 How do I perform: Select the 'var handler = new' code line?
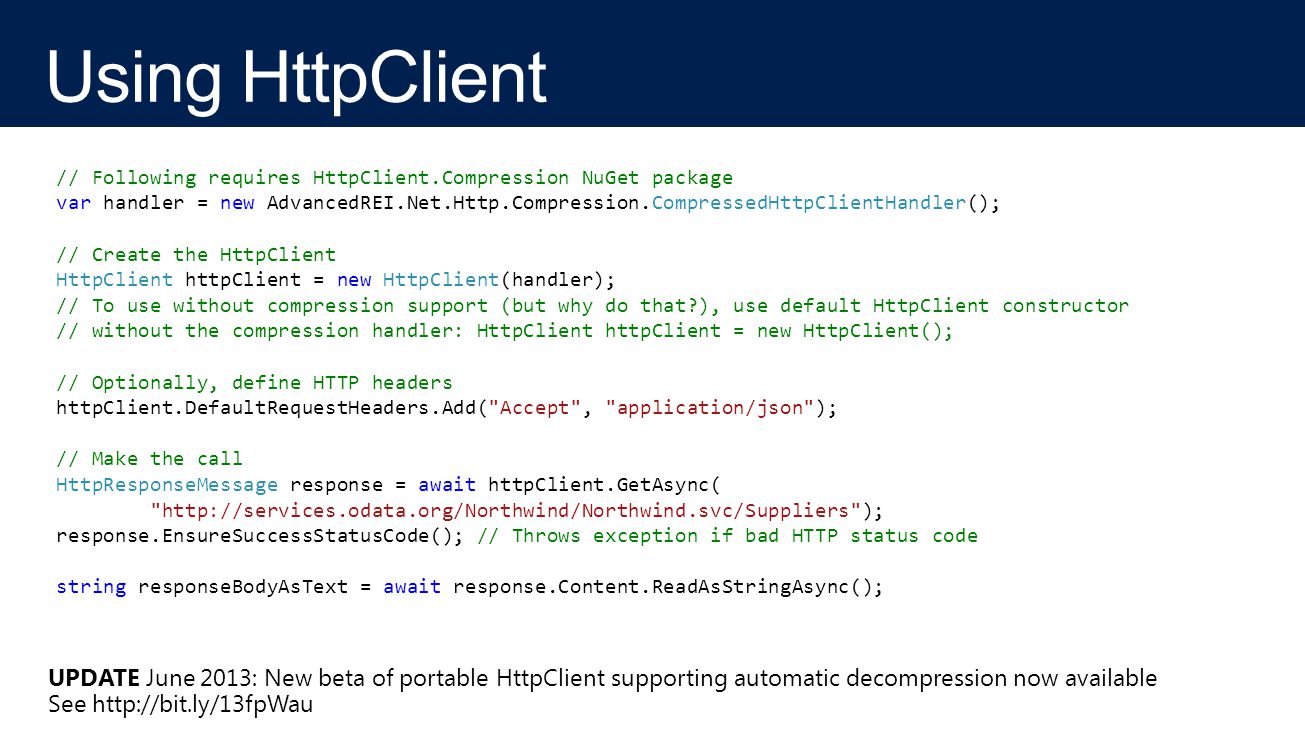[x=528, y=203]
